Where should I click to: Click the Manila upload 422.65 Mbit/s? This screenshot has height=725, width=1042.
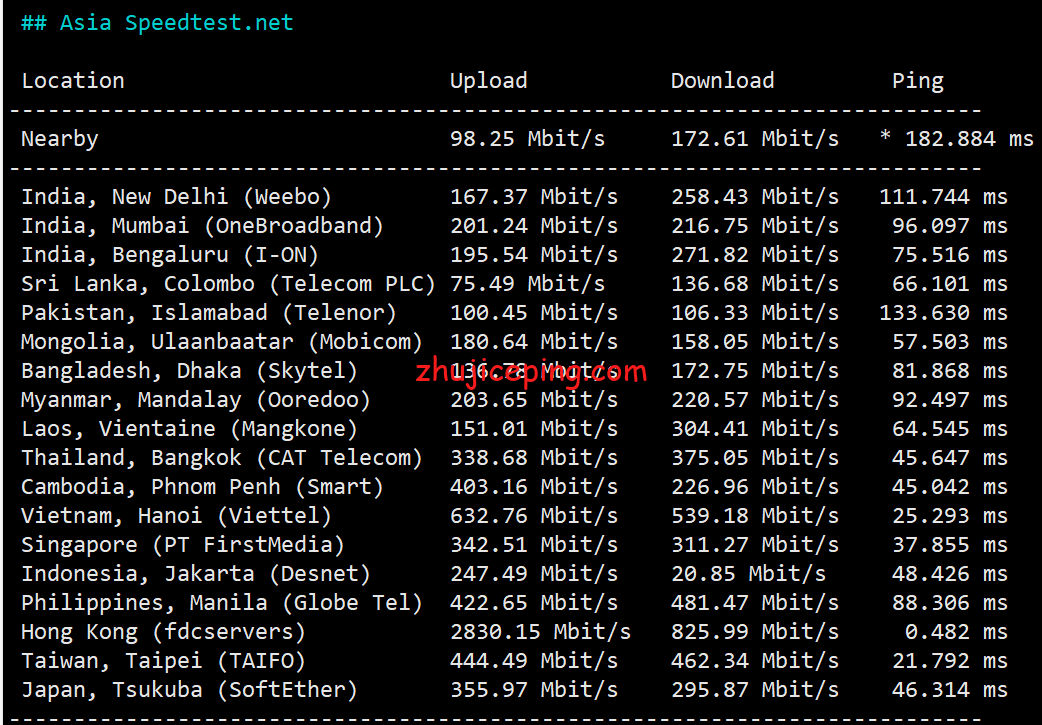534,603
